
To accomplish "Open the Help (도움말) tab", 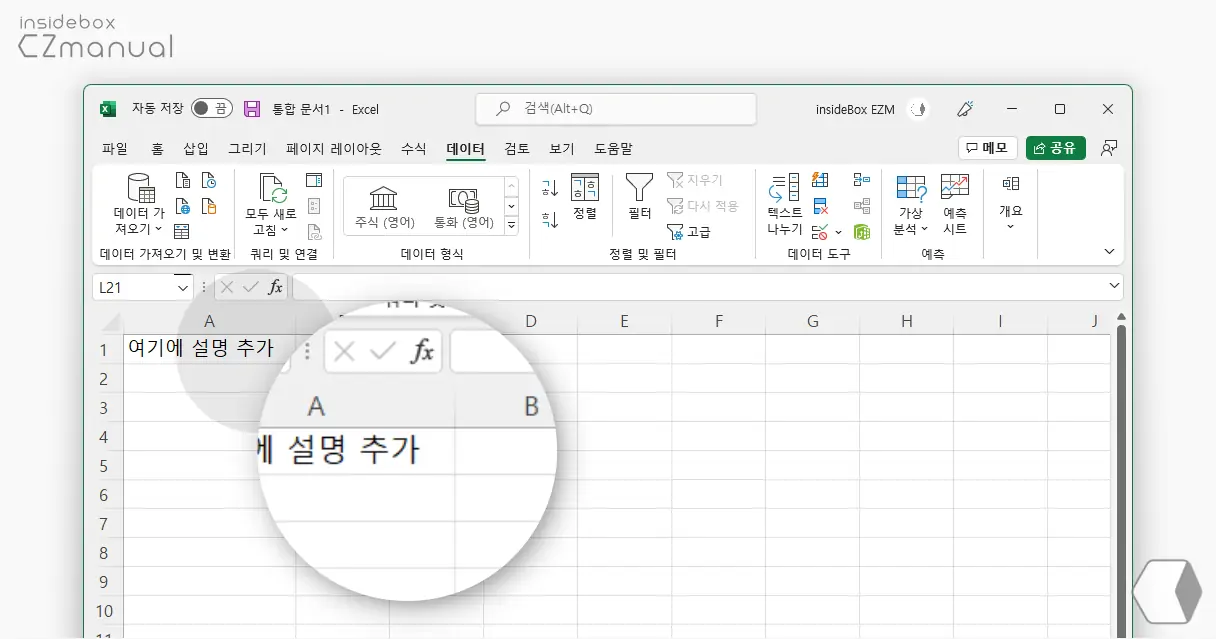I will (613, 148).
